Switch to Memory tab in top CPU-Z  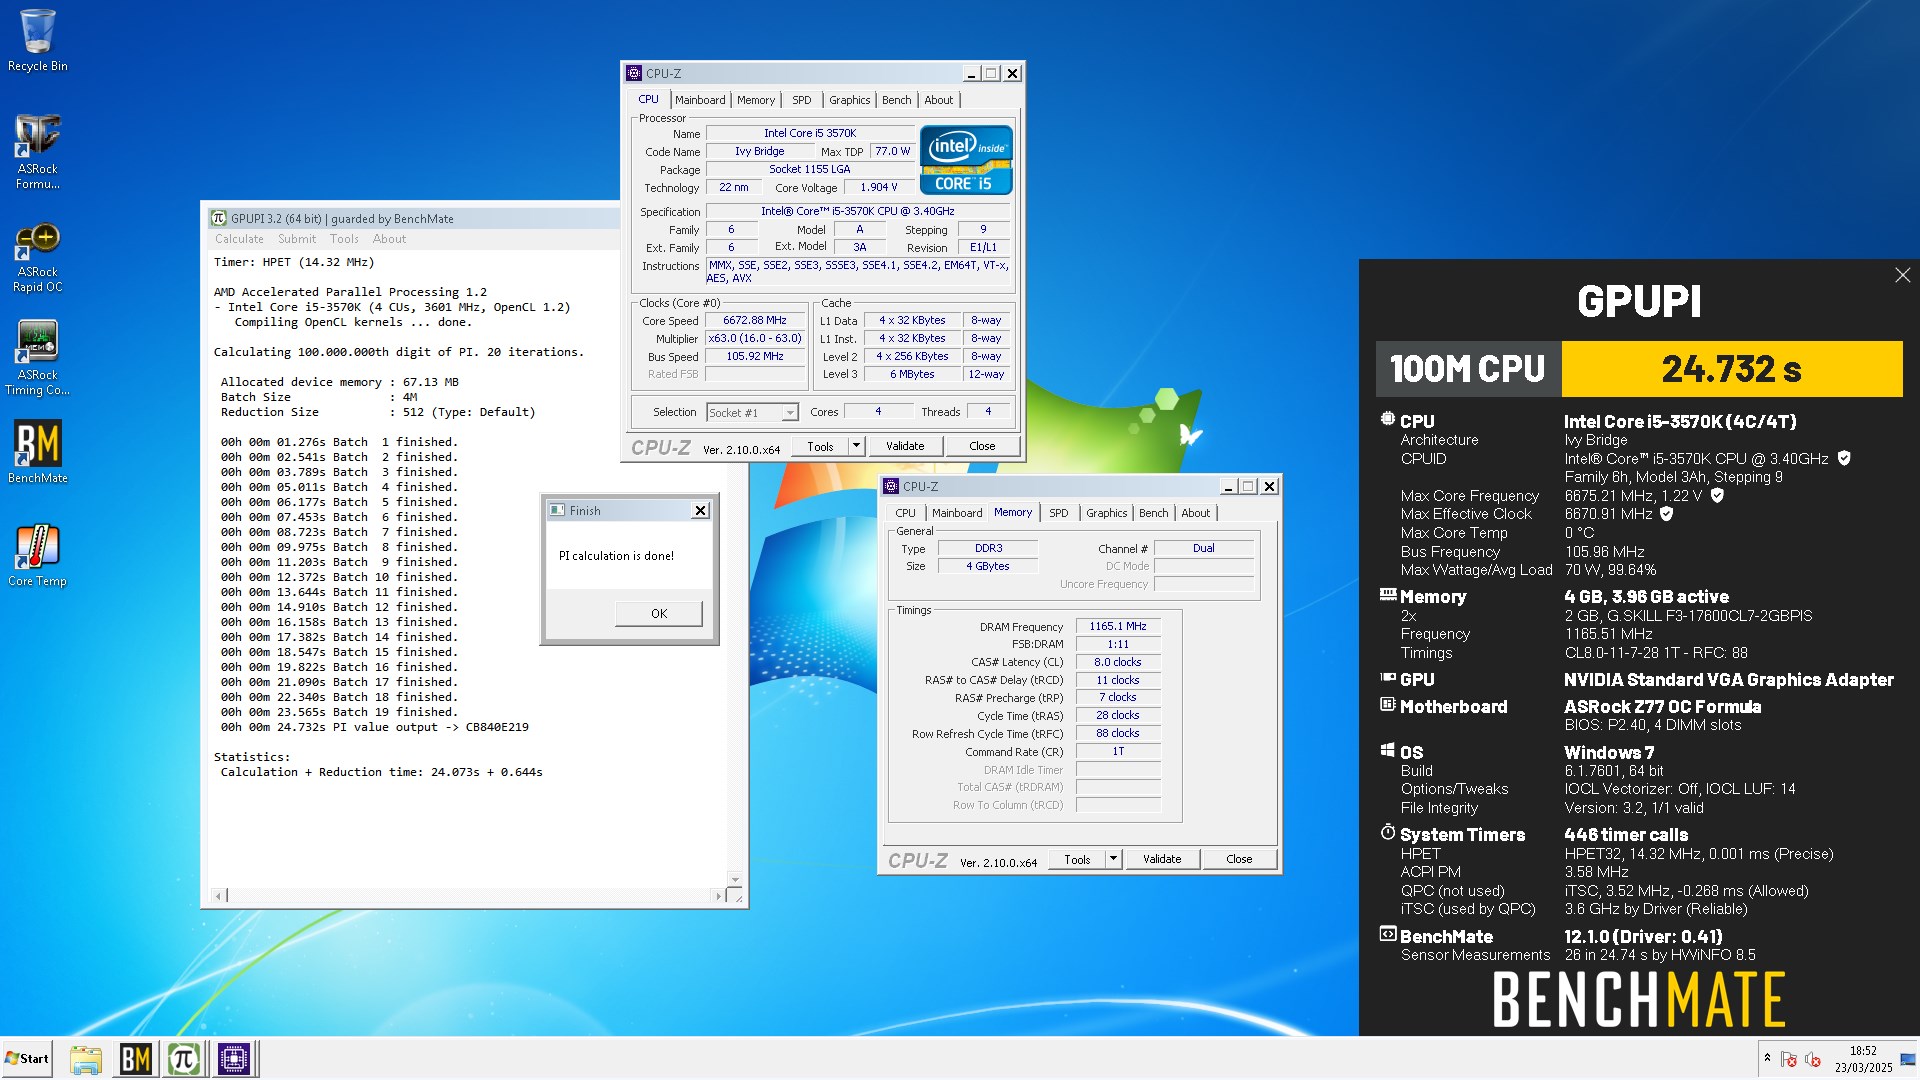pos(756,100)
